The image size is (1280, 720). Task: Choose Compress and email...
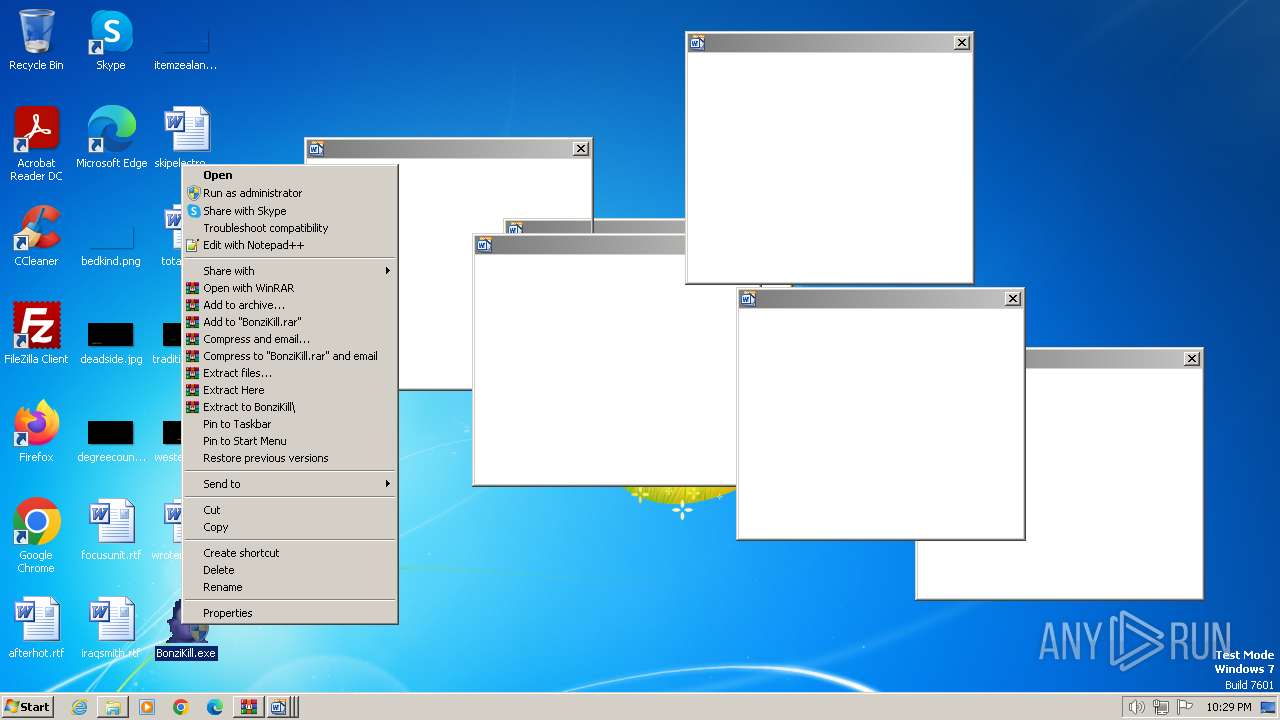pos(290,339)
